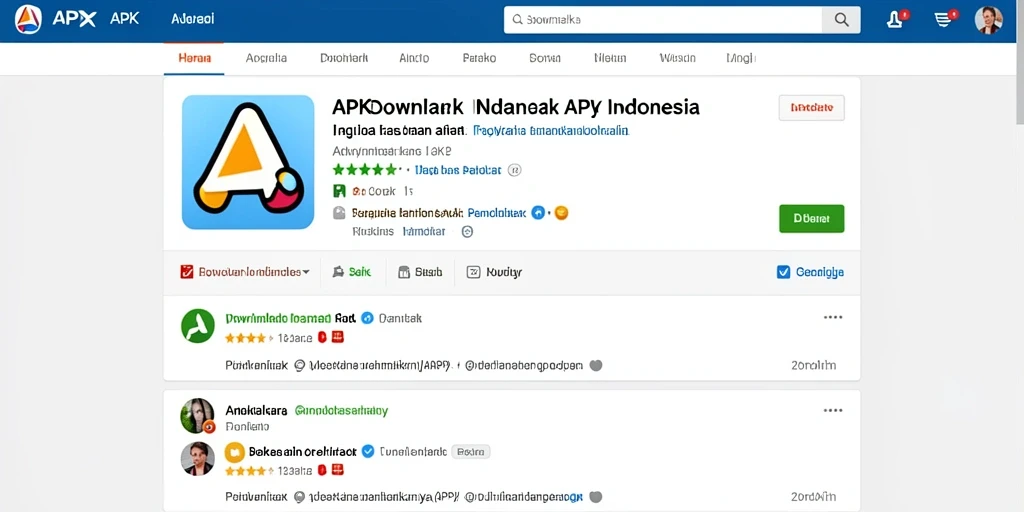Click the orange round badge after Pemolahtaxk
Viewport: 1024px width, 512px height.
coord(561,212)
